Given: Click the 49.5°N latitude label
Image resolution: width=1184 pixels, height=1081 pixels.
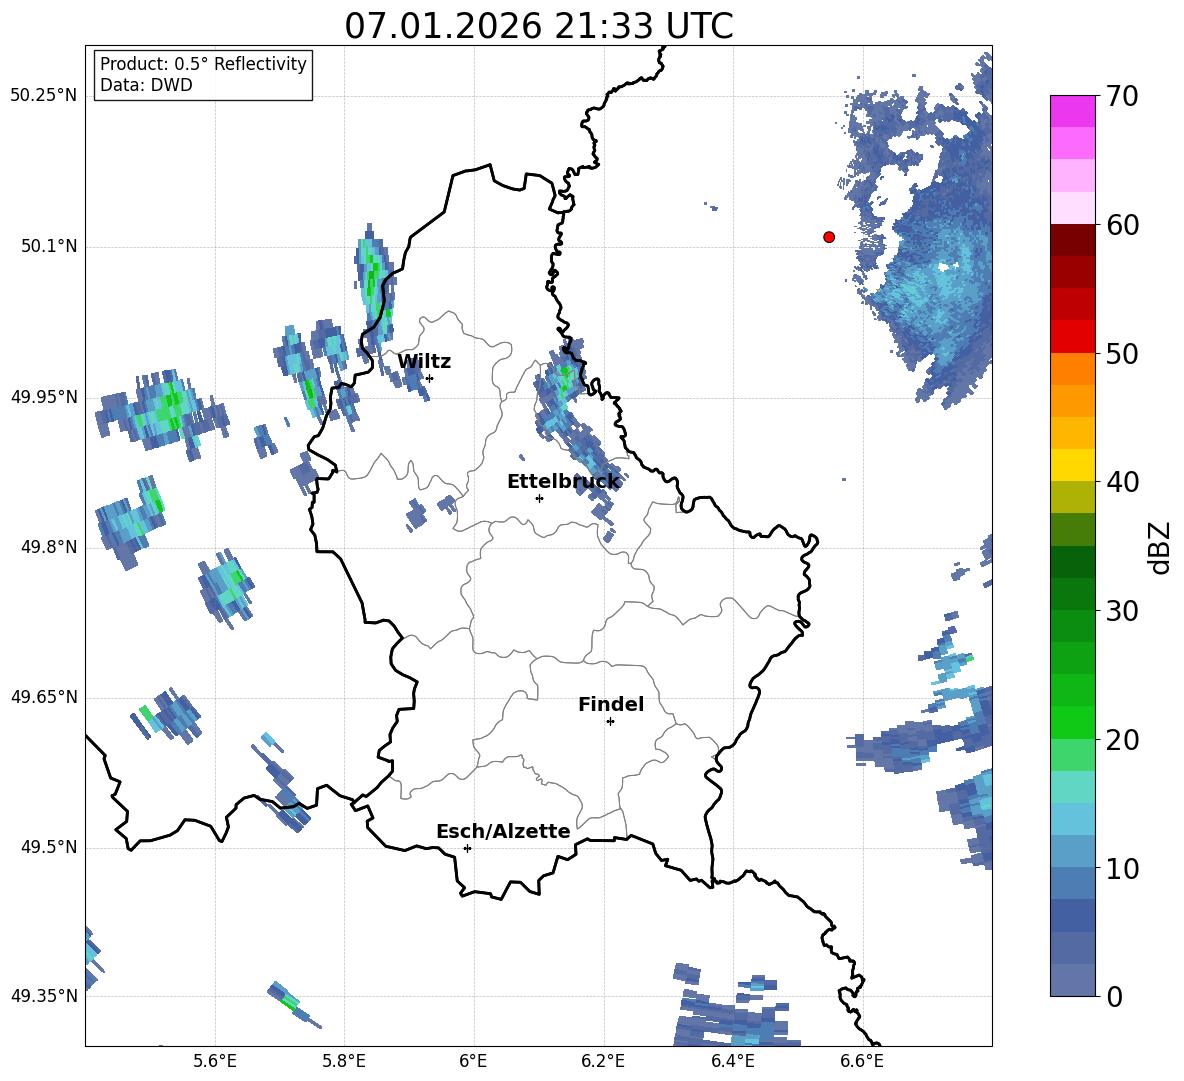Looking at the screenshot, I should click(49, 848).
